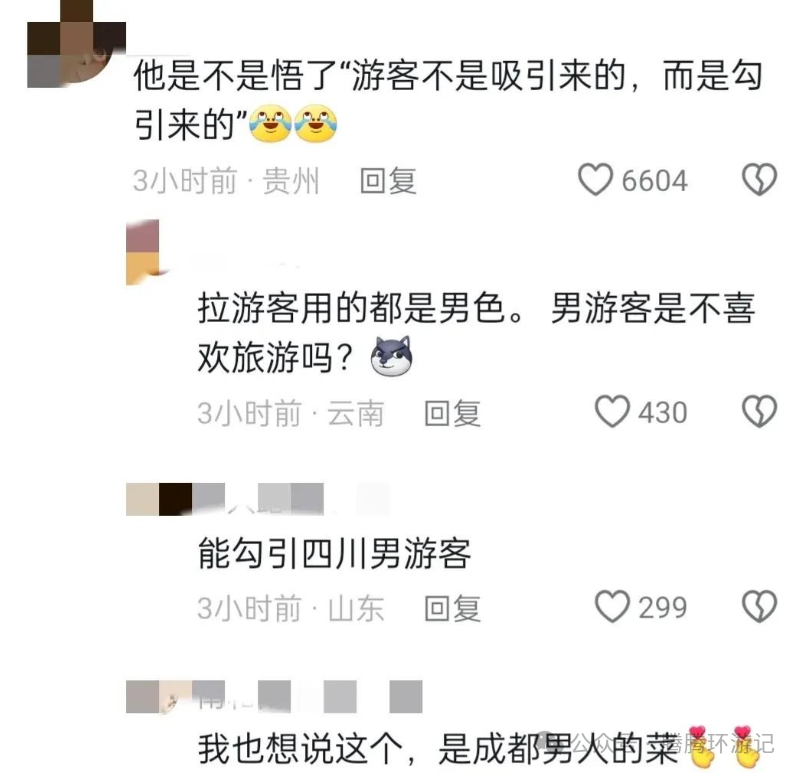800x775 pixels.
Task: Tap the husky dog emoji in reply
Action: [x=391, y=356]
